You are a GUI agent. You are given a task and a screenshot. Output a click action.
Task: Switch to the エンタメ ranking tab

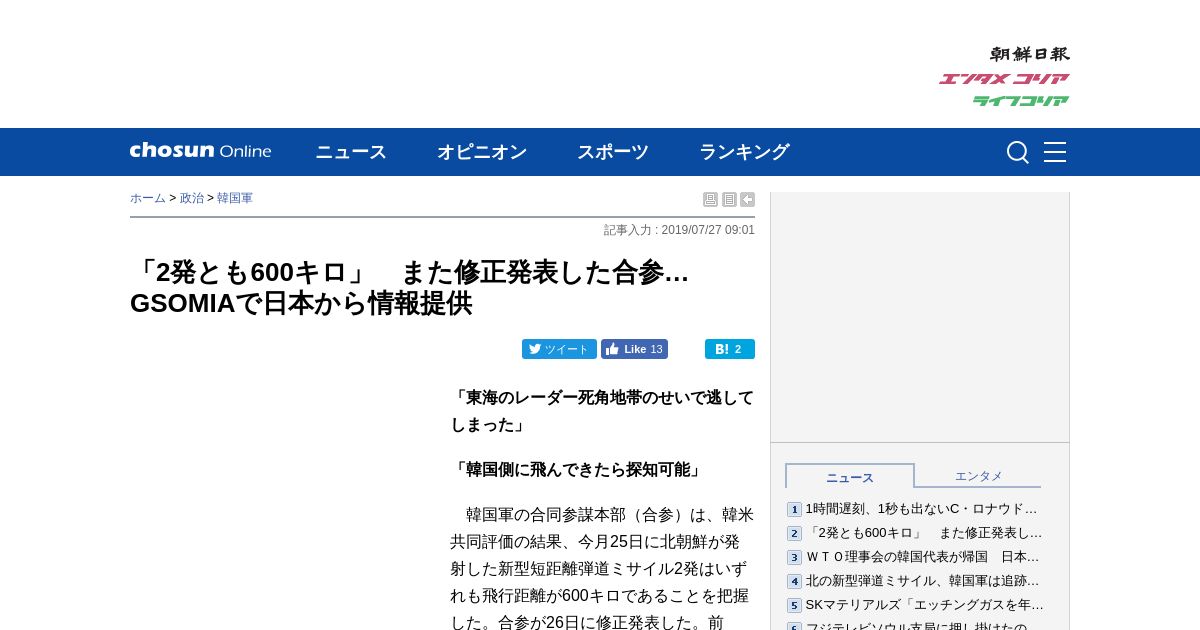click(978, 476)
